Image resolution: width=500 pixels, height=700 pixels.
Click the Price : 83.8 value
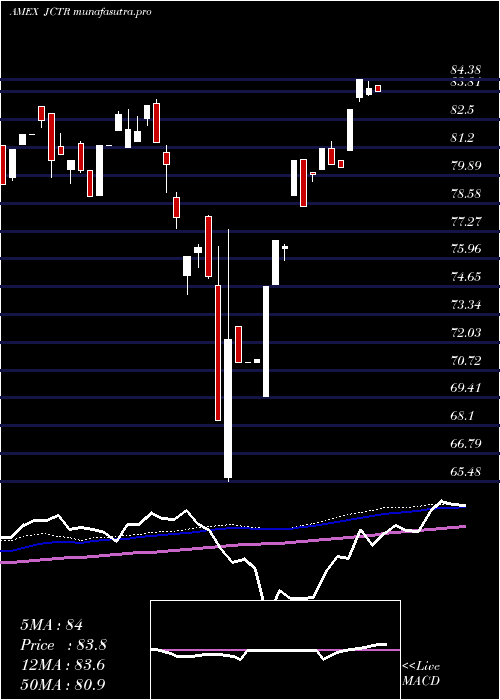coord(63,645)
